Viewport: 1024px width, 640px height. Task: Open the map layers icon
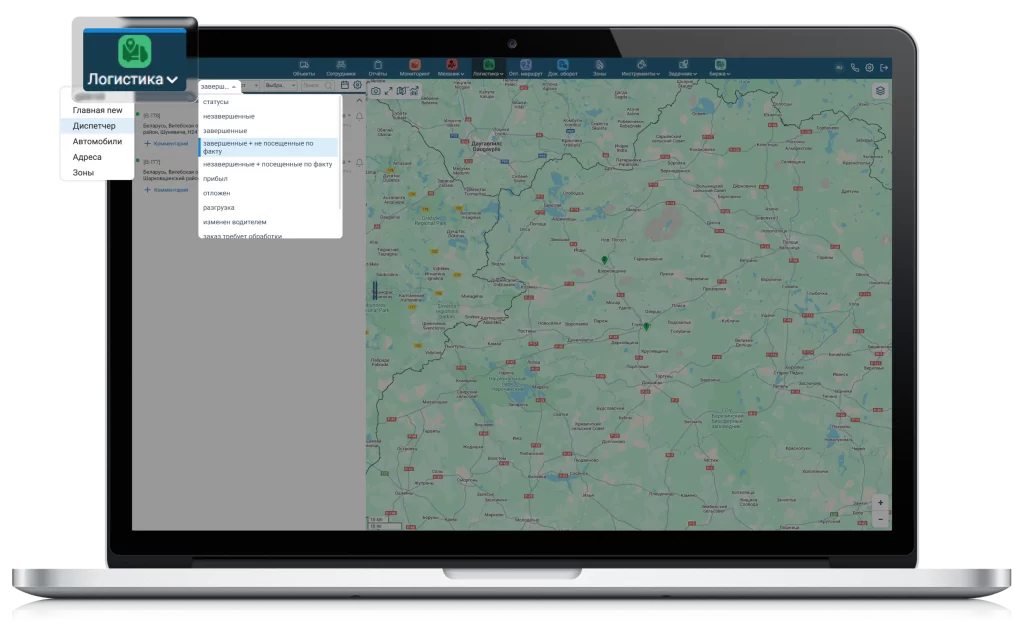coord(880,91)
